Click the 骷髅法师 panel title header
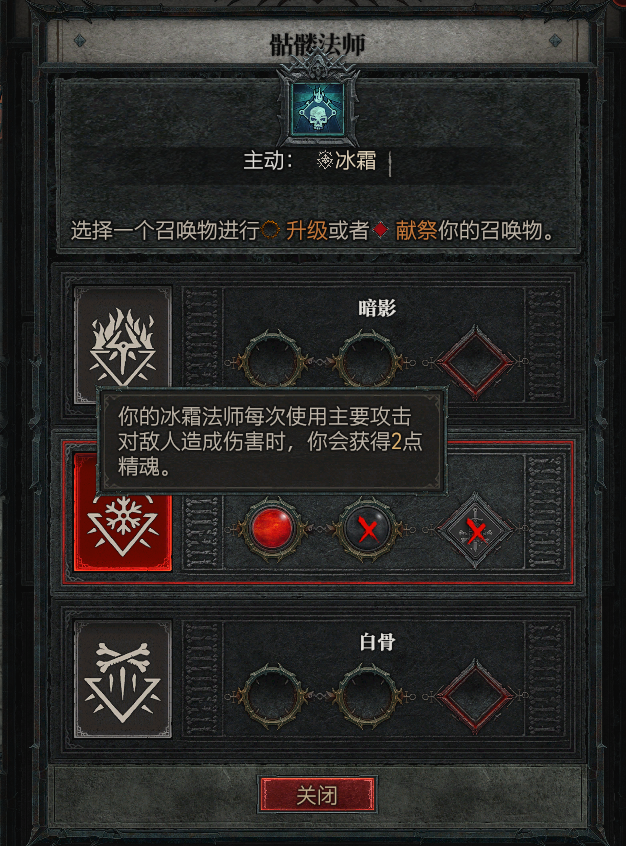626x846 pixels. pyautogui.click(x=317, y=44)
